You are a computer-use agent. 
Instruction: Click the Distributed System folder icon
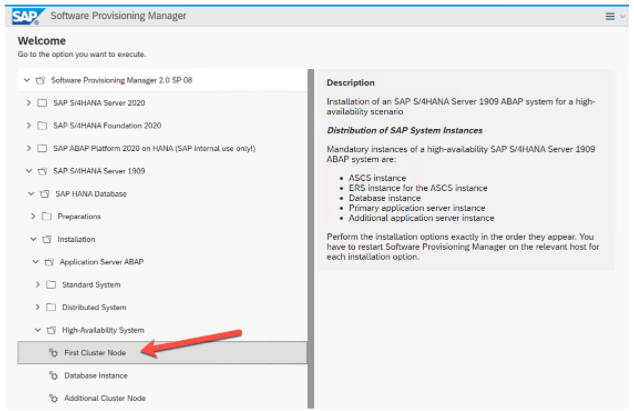click(x=52, y=307)
